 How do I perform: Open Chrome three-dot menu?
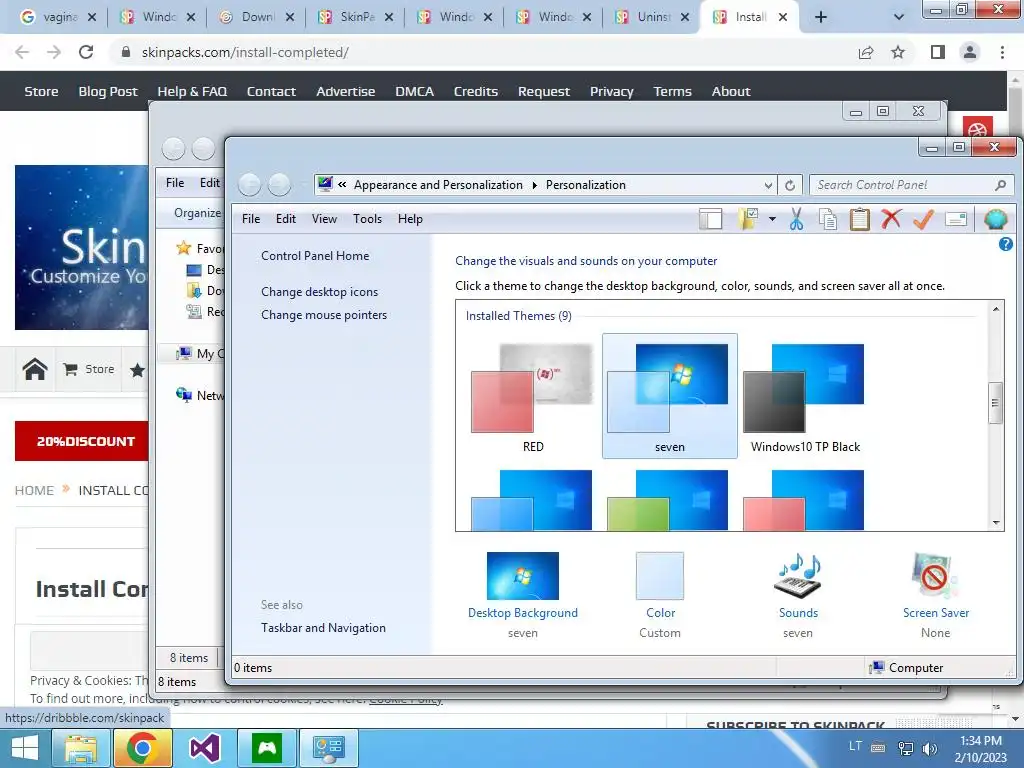pyautogui.click(x=1002, y=52)
